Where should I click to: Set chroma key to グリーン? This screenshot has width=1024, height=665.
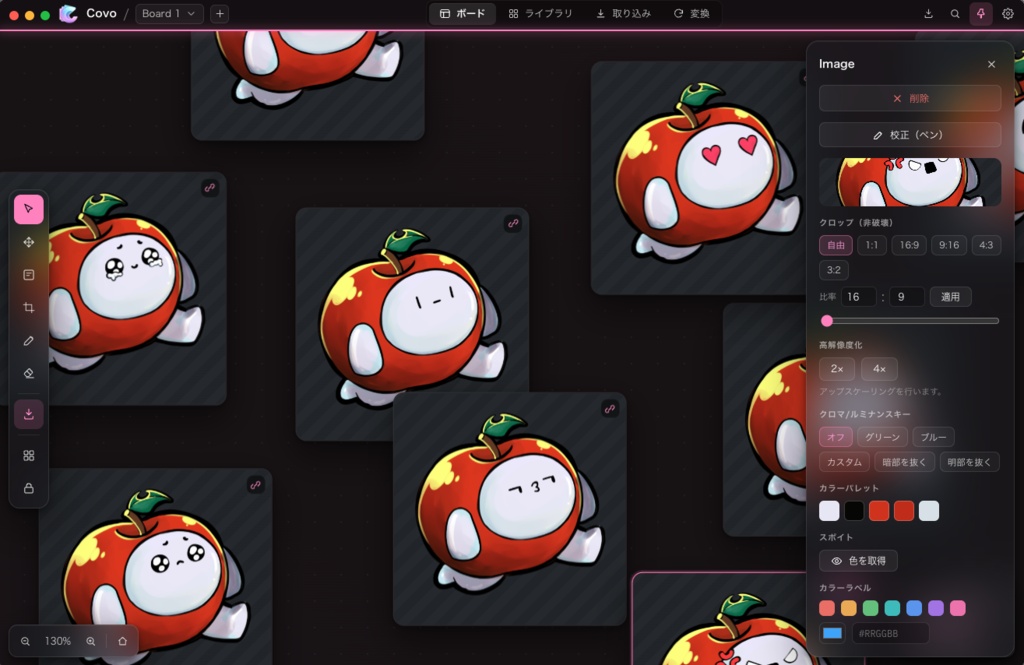[x=882, y=437]
